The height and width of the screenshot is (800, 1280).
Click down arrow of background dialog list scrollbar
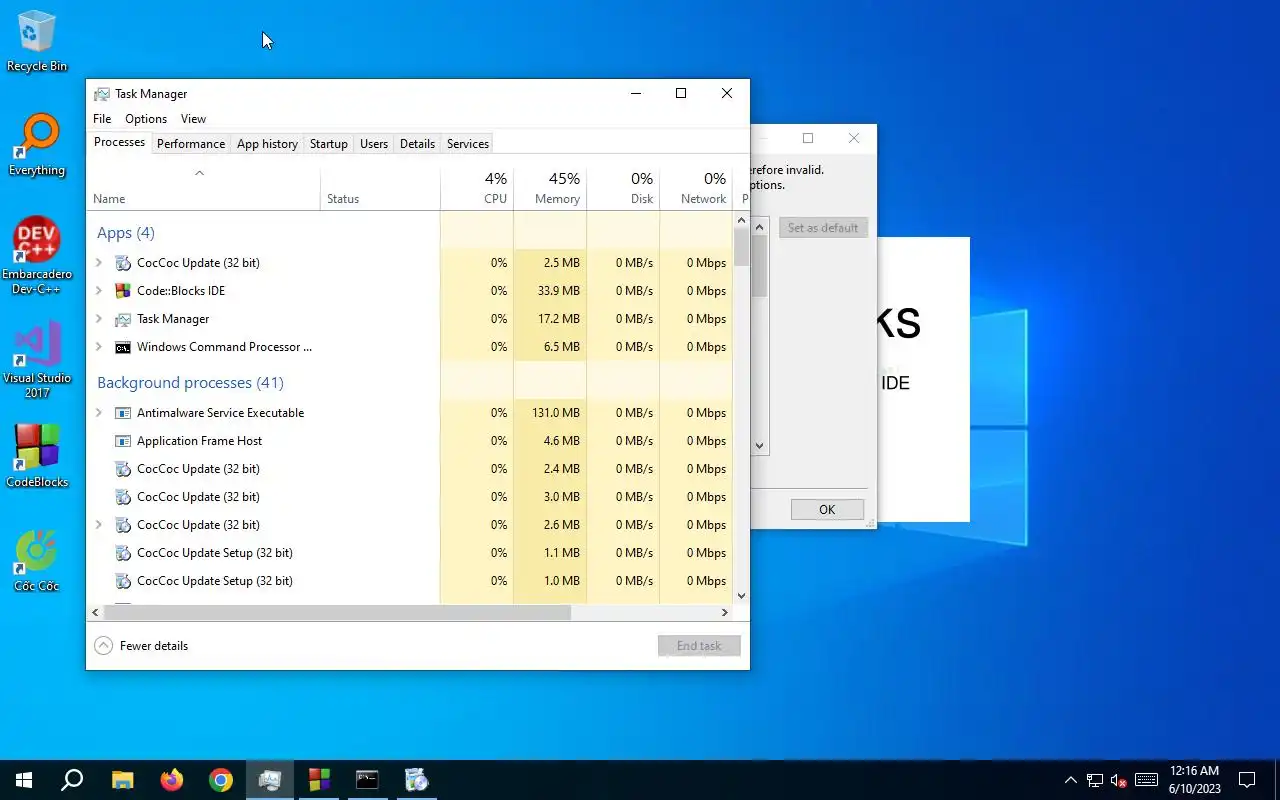(760, 446)
